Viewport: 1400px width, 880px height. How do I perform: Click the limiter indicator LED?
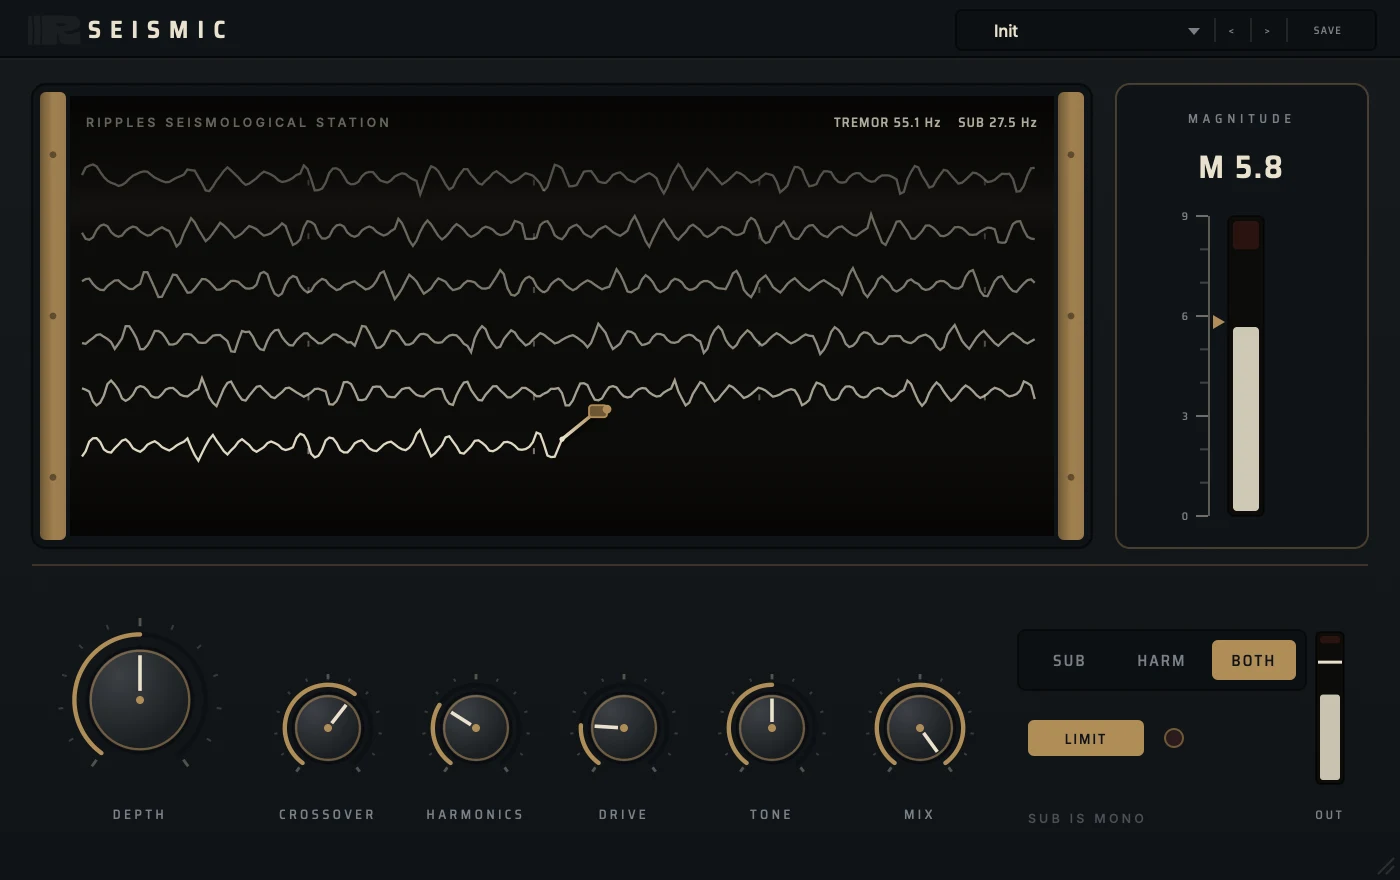coord(1174,738)
